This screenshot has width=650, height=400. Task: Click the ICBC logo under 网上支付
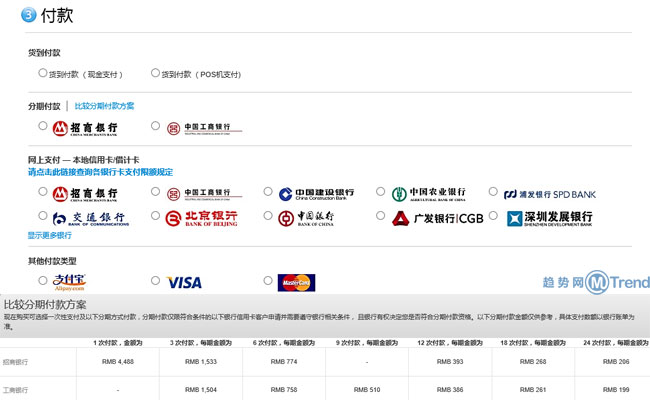pos(204,194)
